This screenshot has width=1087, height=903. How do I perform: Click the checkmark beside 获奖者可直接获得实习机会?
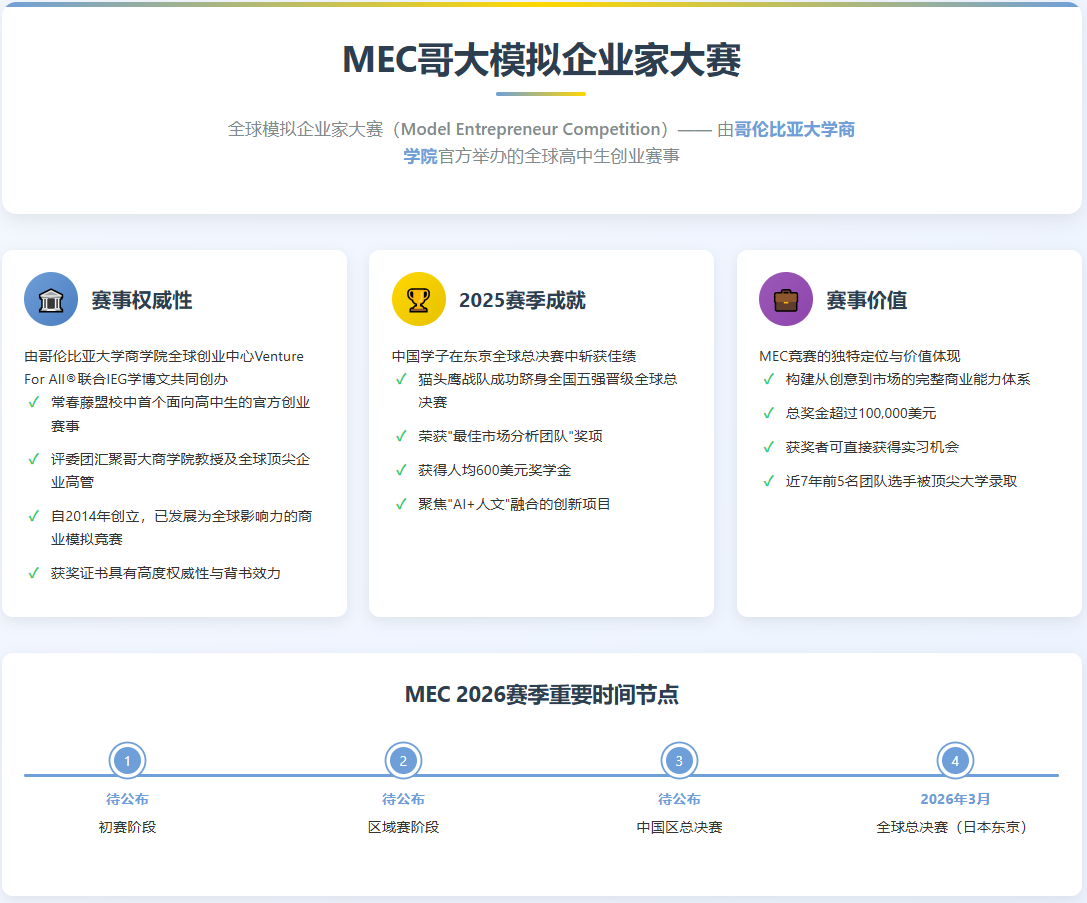point(768,447)
